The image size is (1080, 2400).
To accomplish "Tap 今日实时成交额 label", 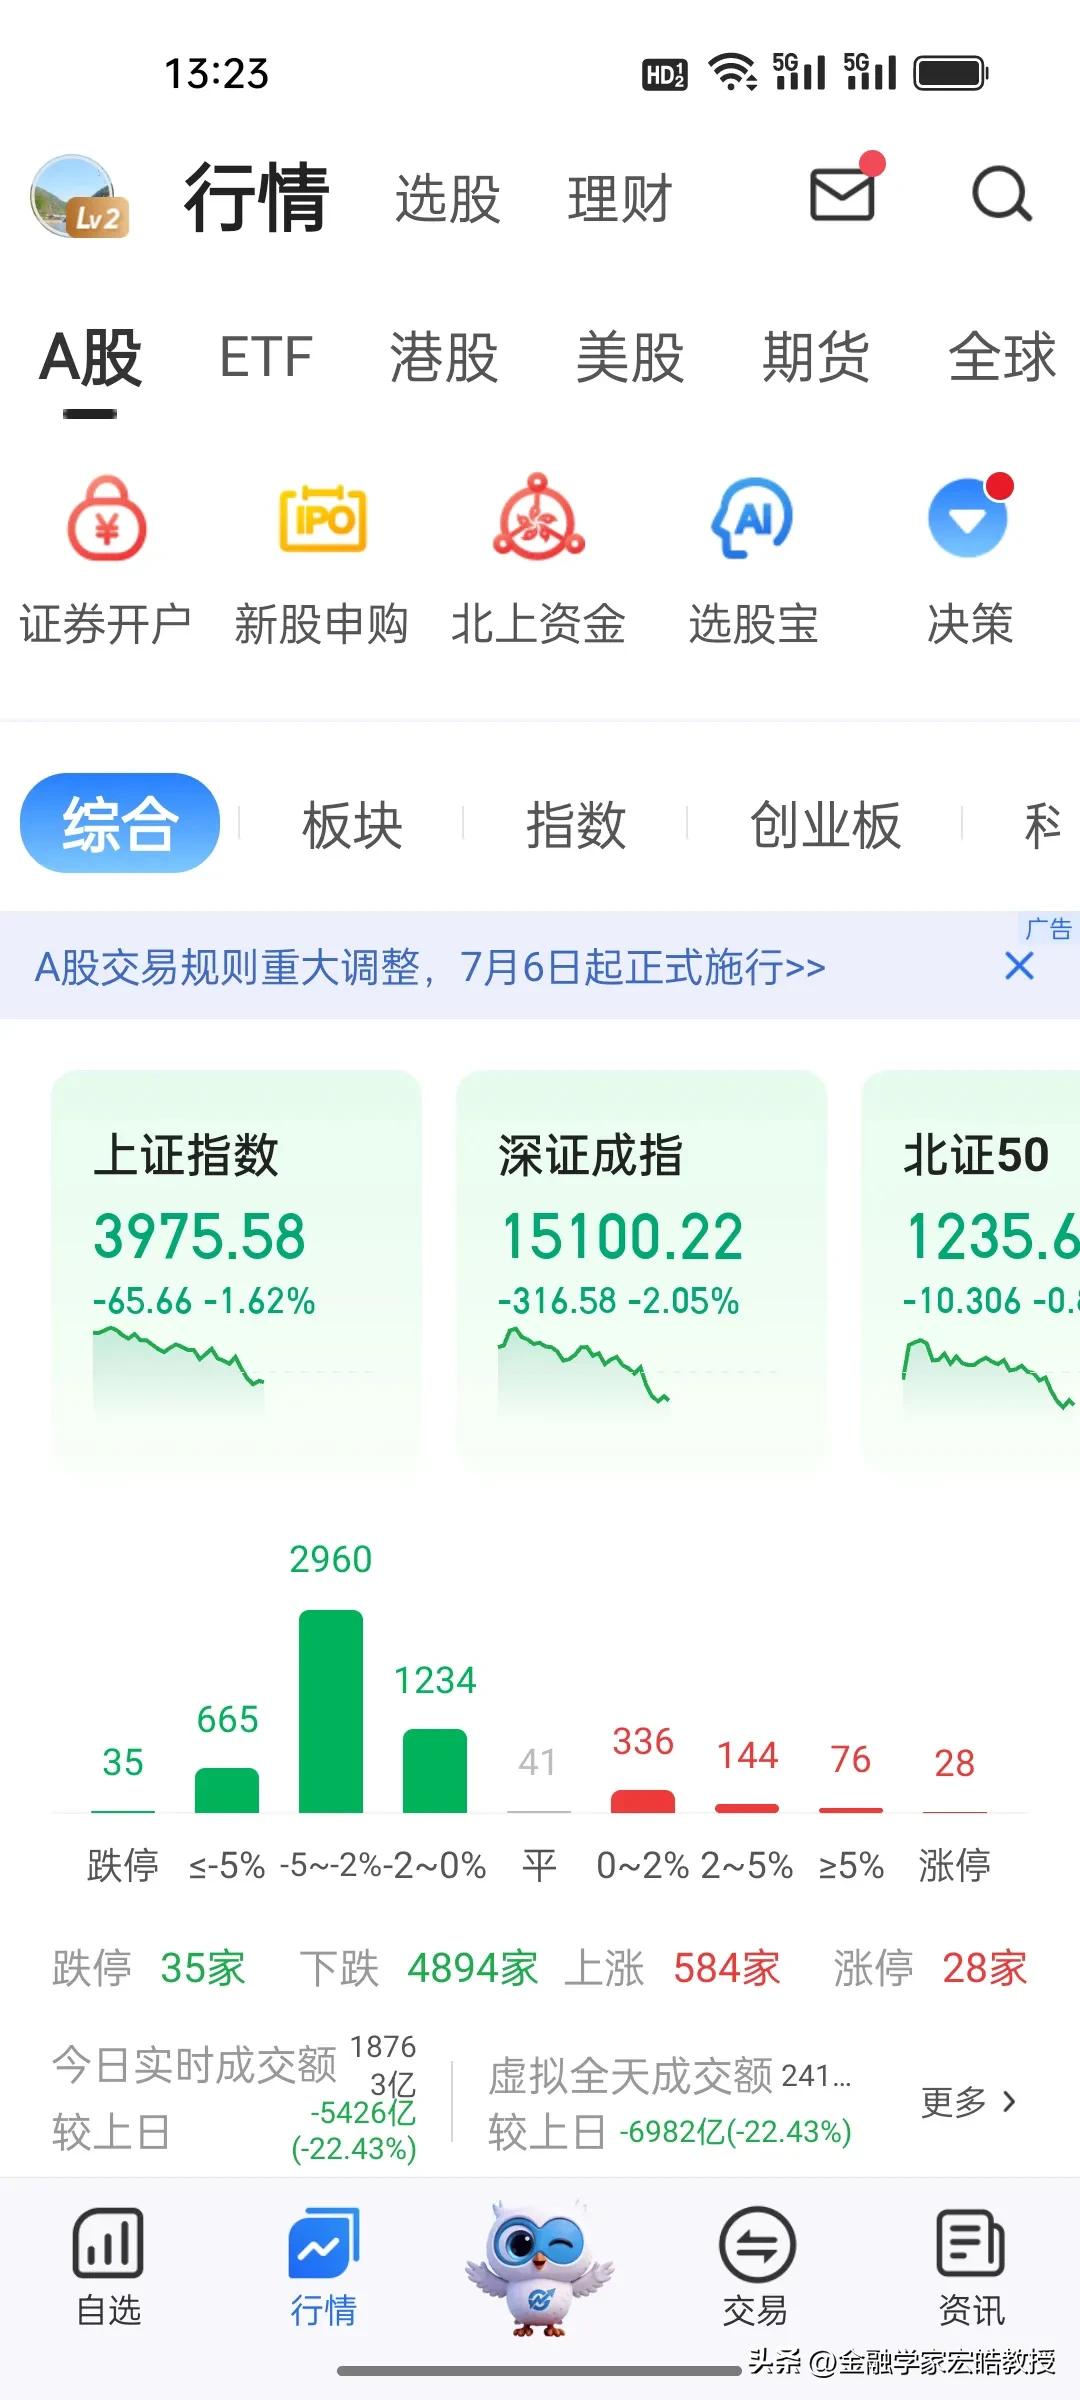I will (x=194, y=2064).
